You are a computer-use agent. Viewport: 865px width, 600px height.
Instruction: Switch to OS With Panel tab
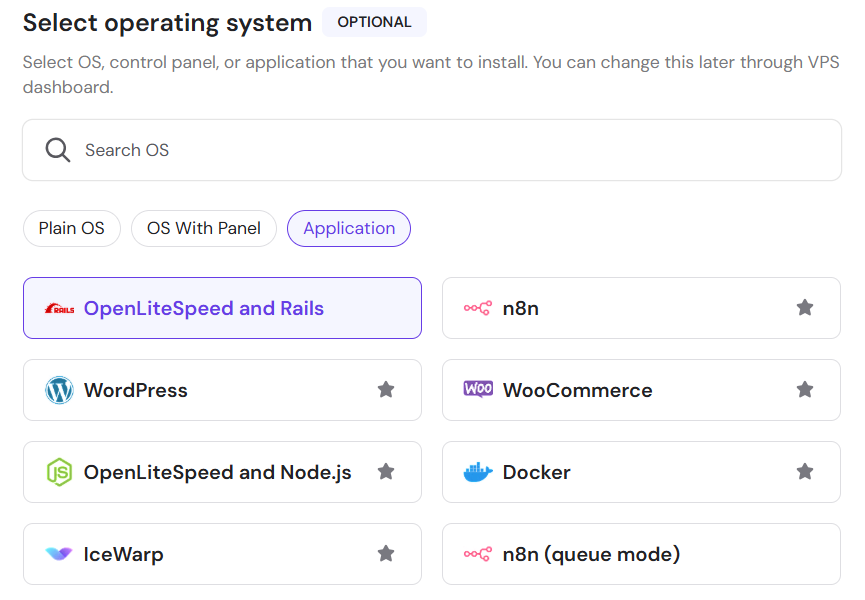coord(204,228)
